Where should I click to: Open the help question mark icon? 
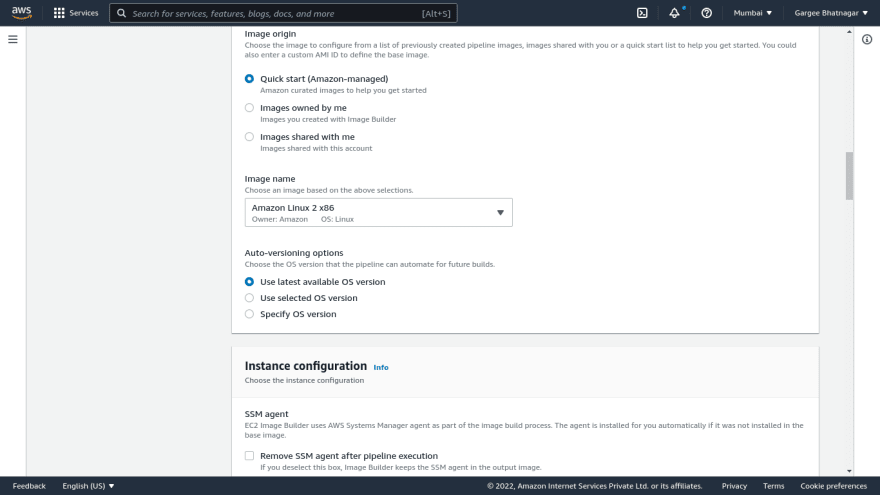tap(706, 13)
